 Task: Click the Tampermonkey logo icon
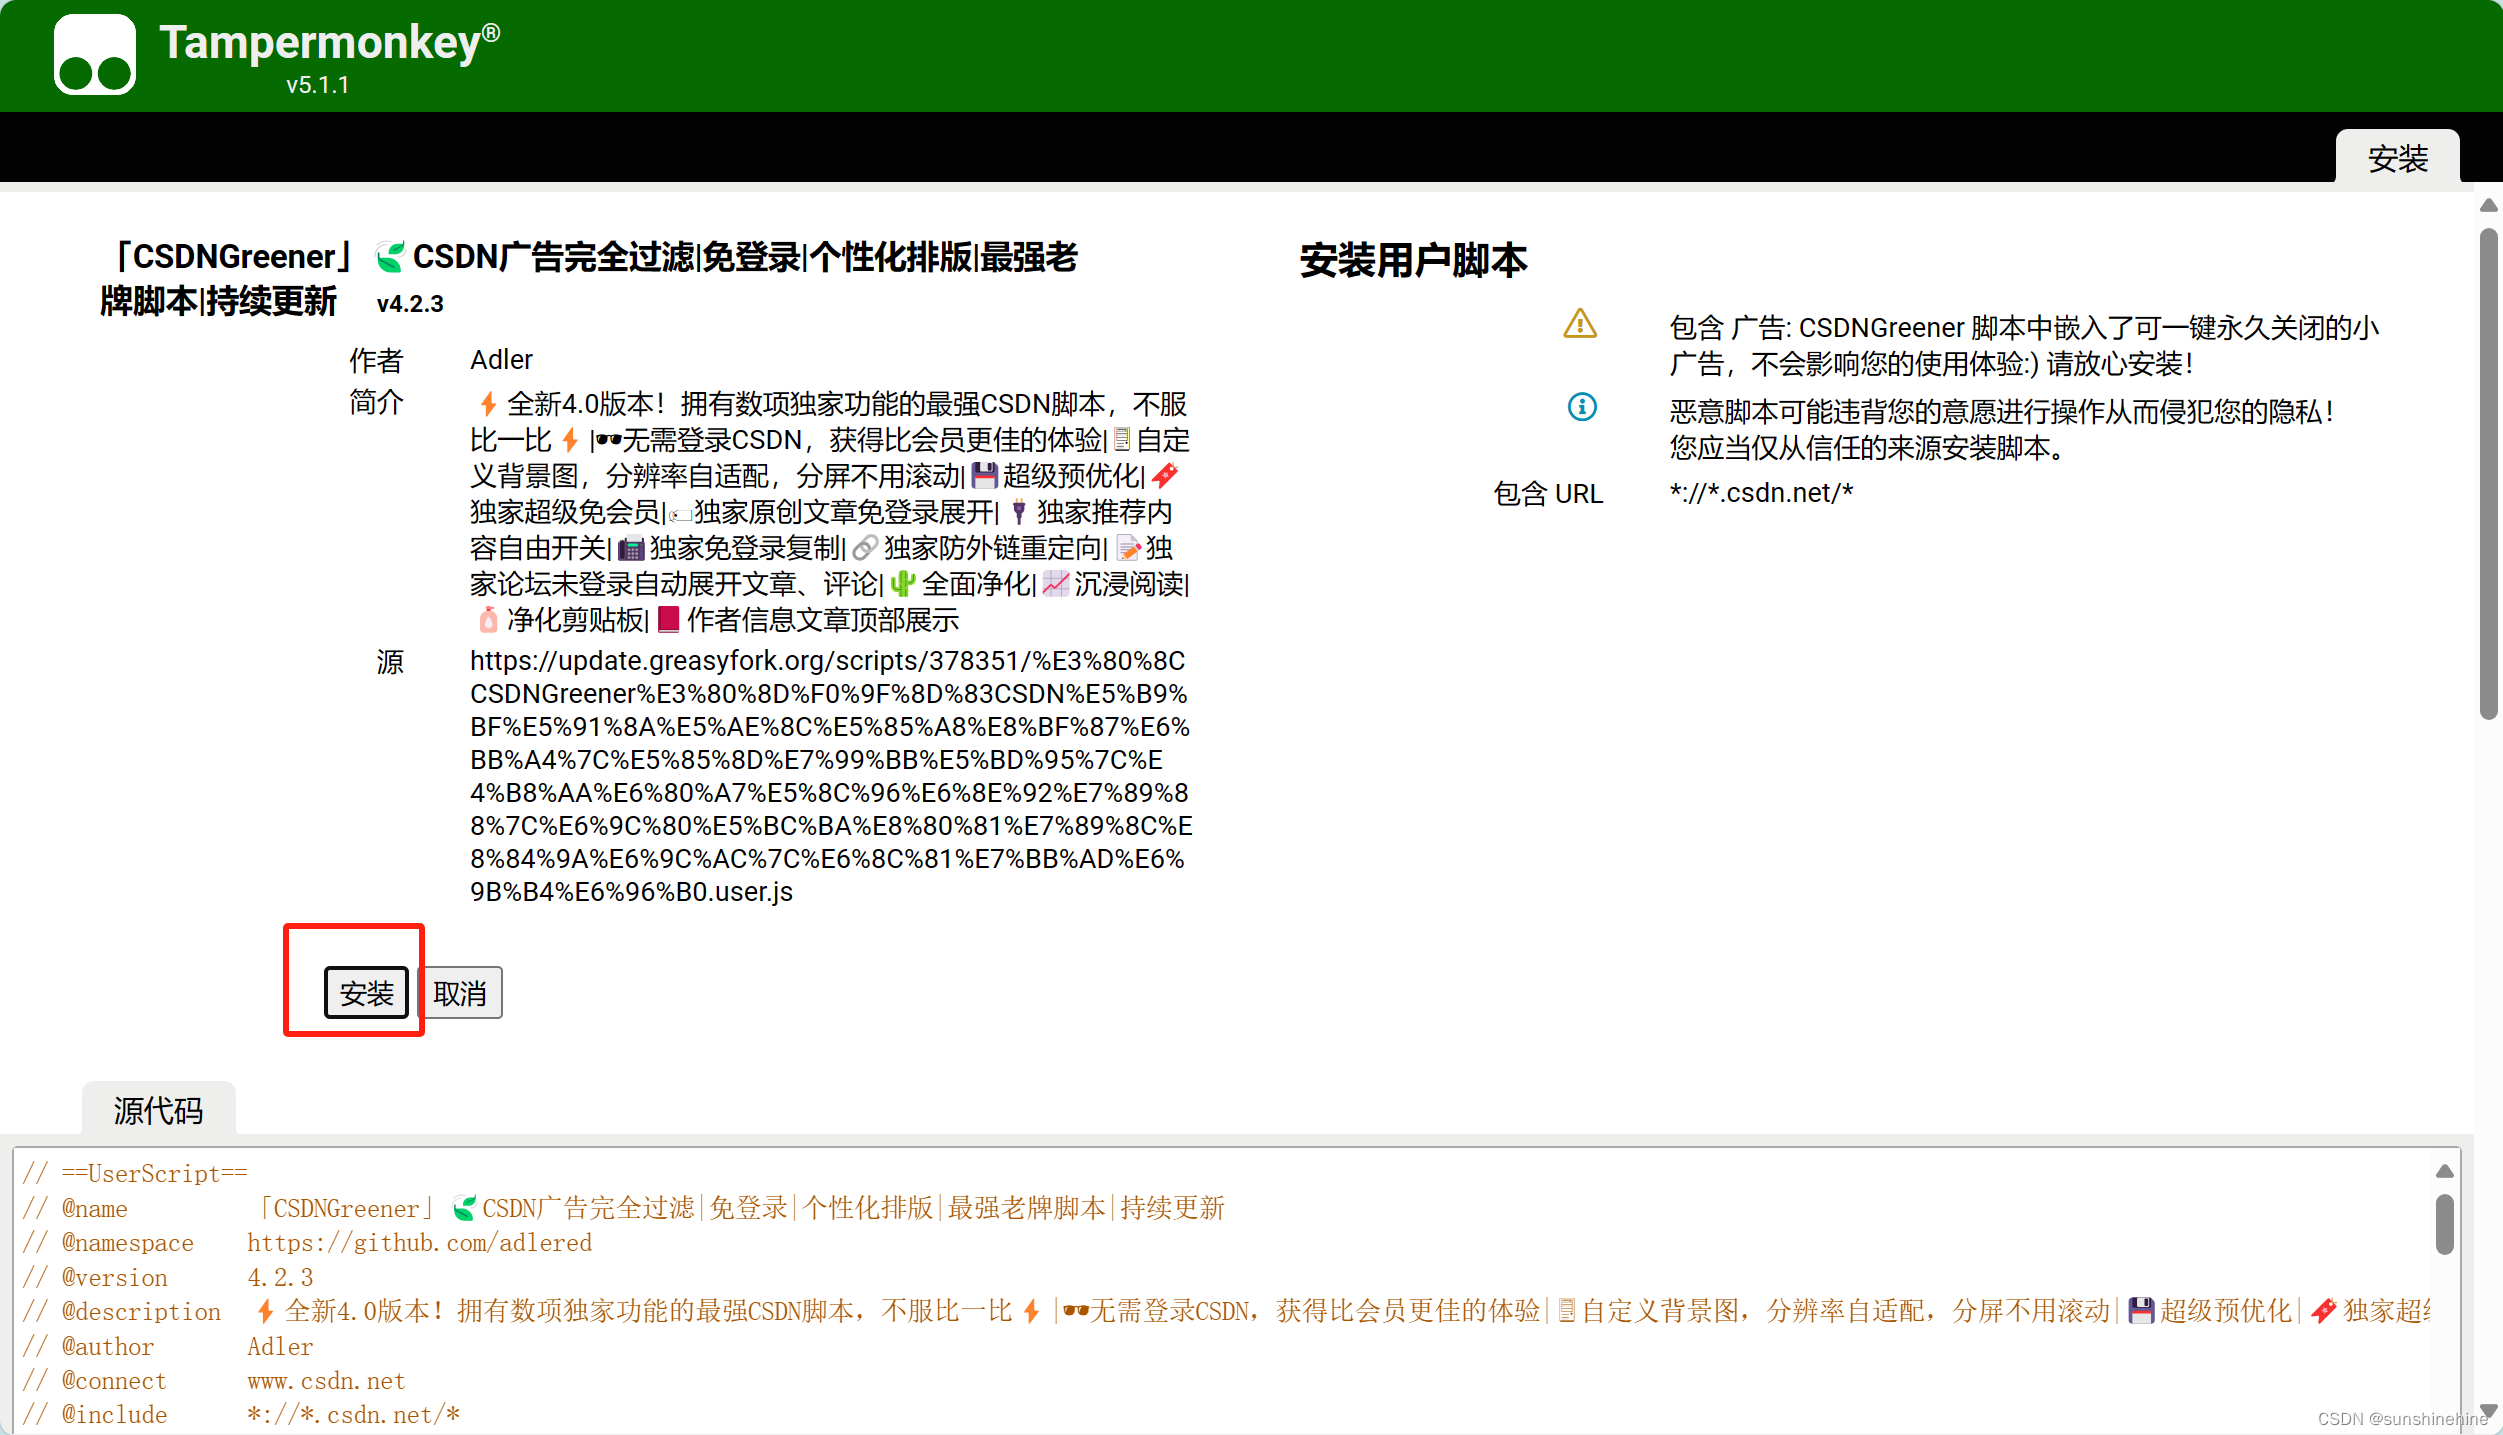tap(94, 55)
